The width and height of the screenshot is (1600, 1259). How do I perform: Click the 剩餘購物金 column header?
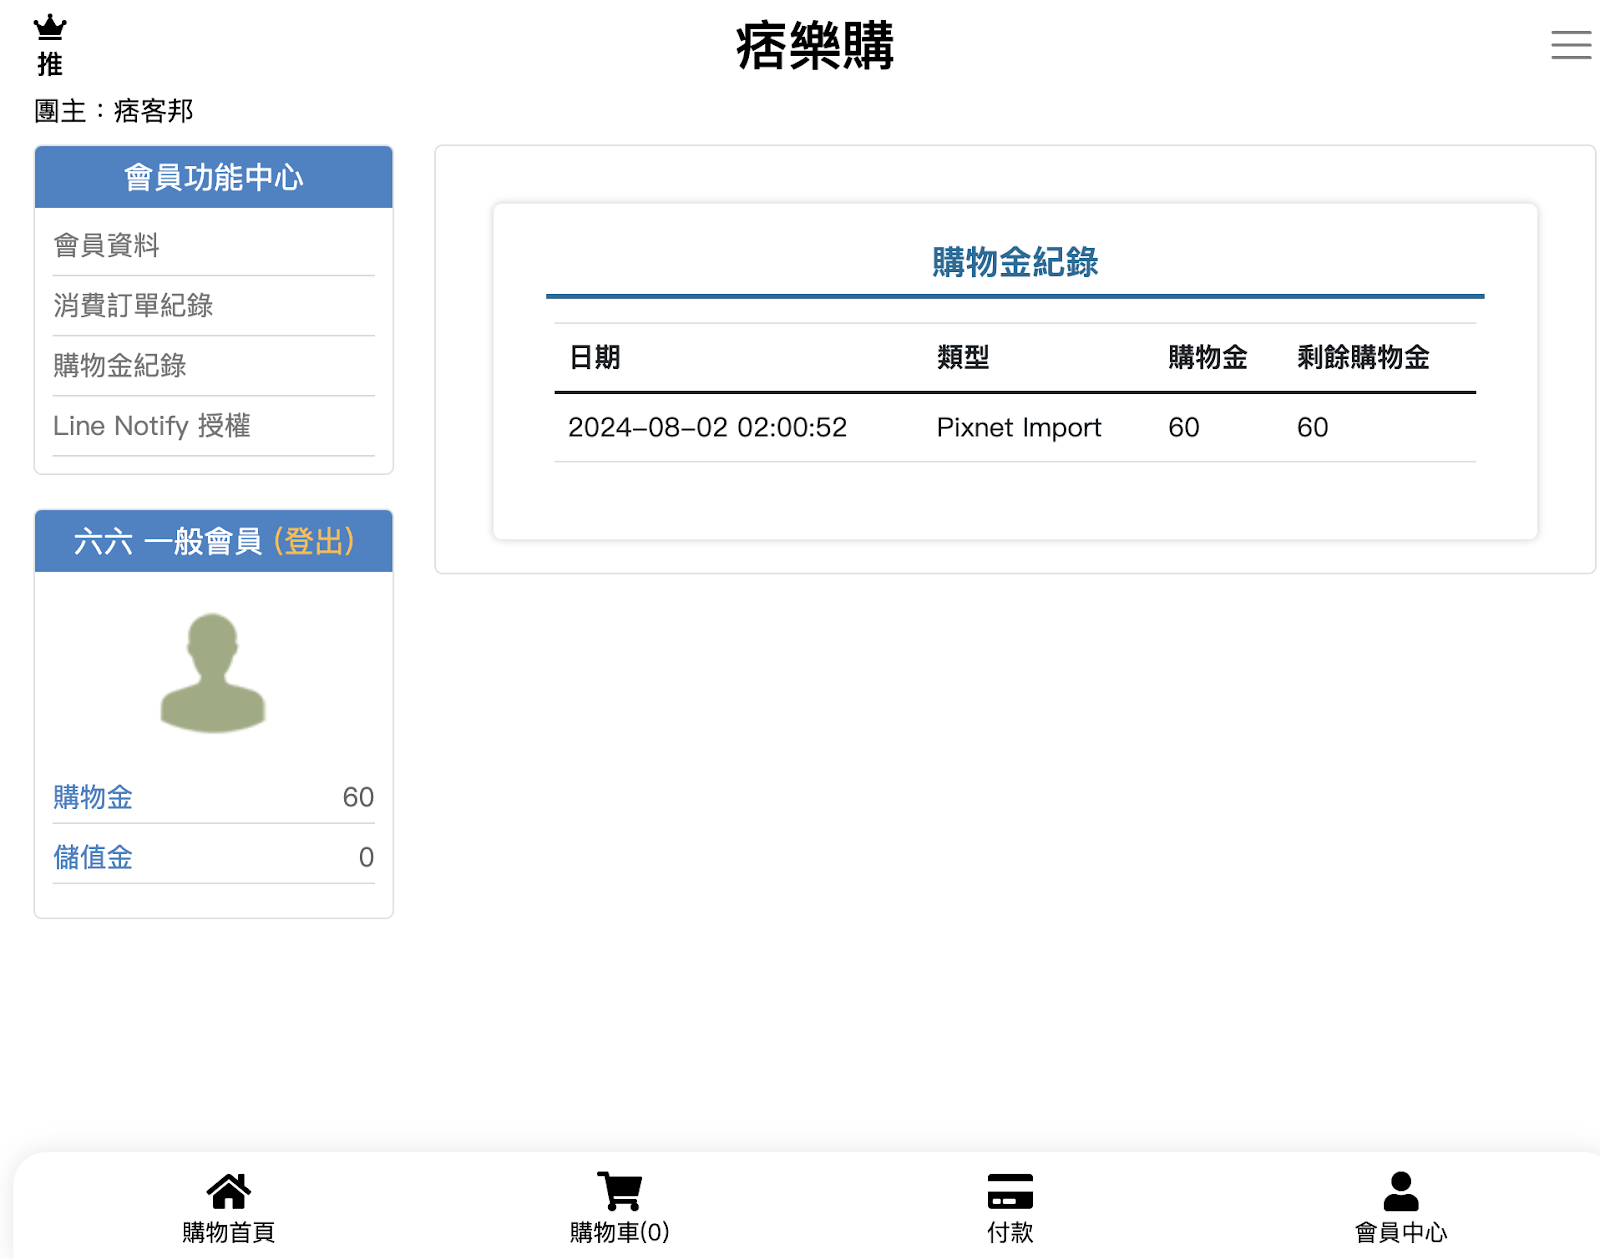click(x=1363, y=357)
